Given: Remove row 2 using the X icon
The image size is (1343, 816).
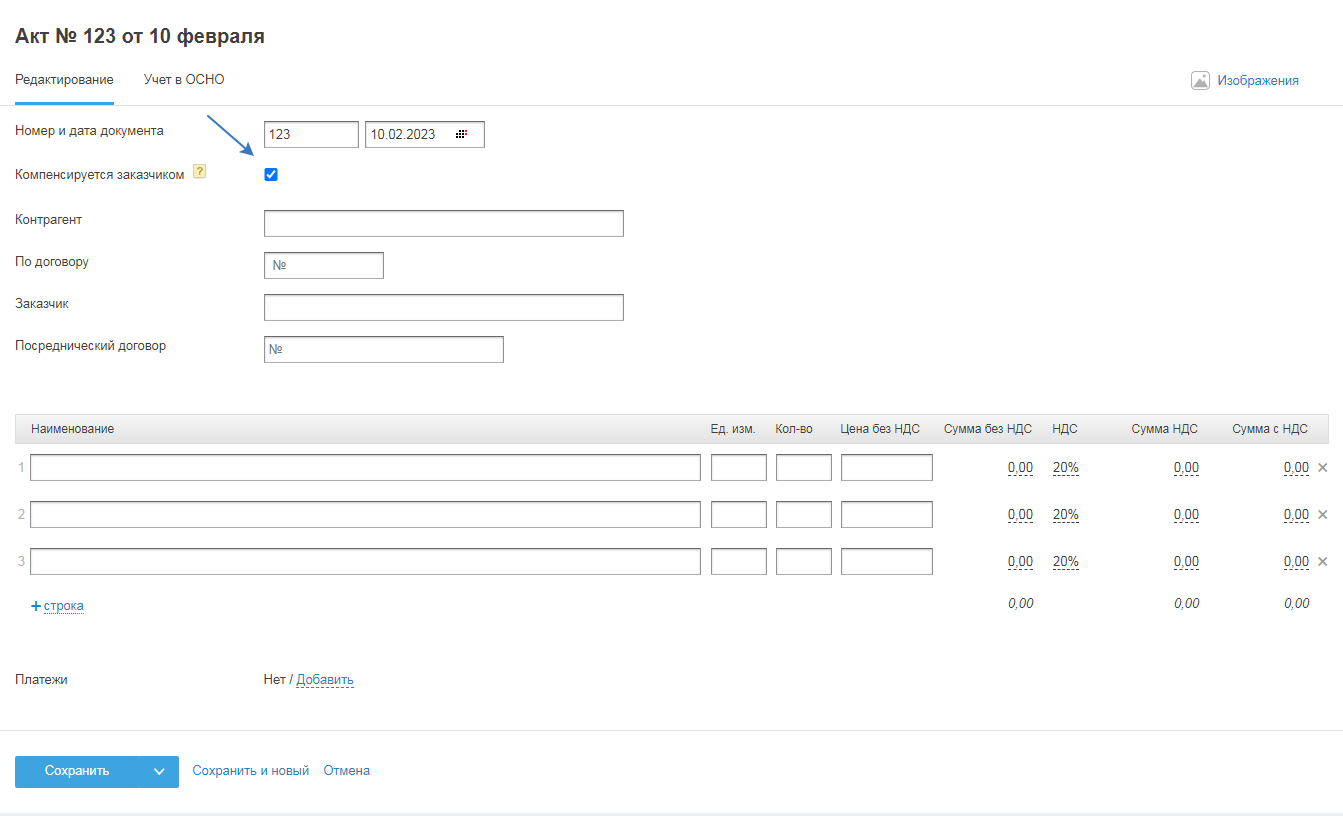Looking at the screenshot, I should pyautogui.click(x=1322, y=514).
